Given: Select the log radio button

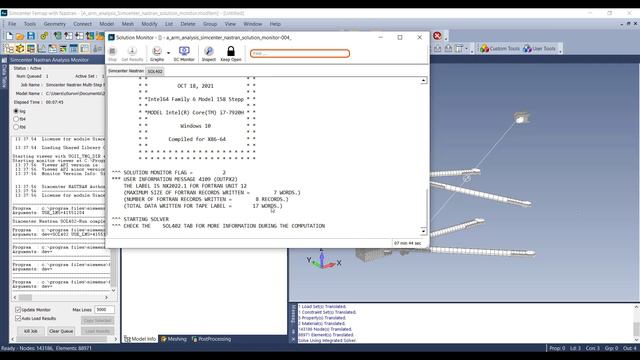Looking at the screenshot, I should (16, 111).
